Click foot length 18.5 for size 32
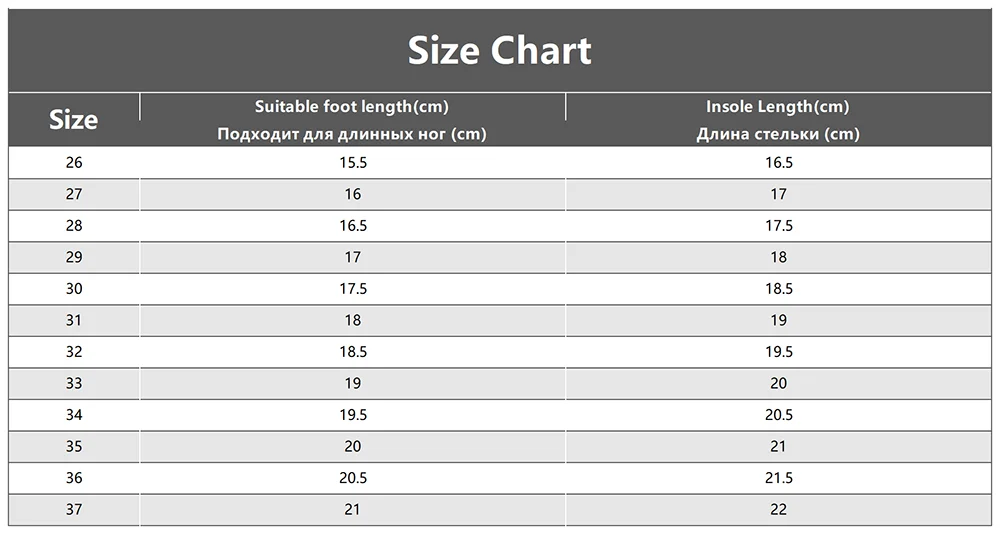This screenshot has height=534, width=1000. coord(353,352)
